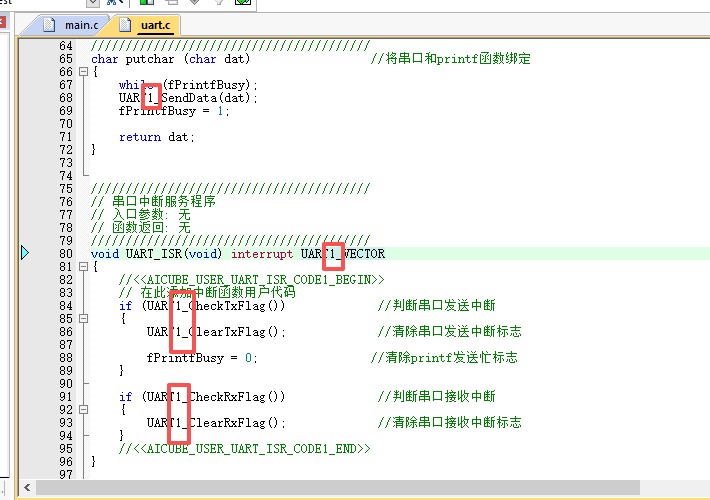Screen dimensions: 710x500
Task: Fold the Tx flag if-block at line 85
Action: (x=83, y=318)
